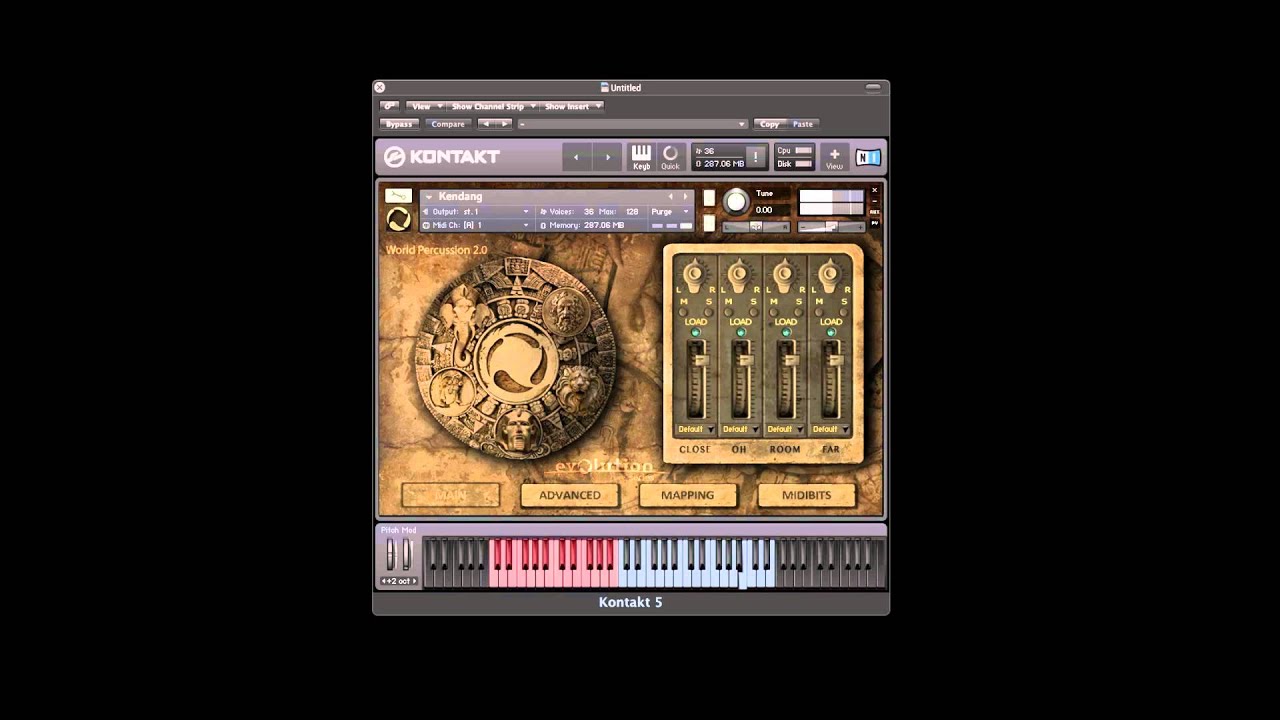
Task: Mute the OH mic channel
Action: tap(729, 311)
